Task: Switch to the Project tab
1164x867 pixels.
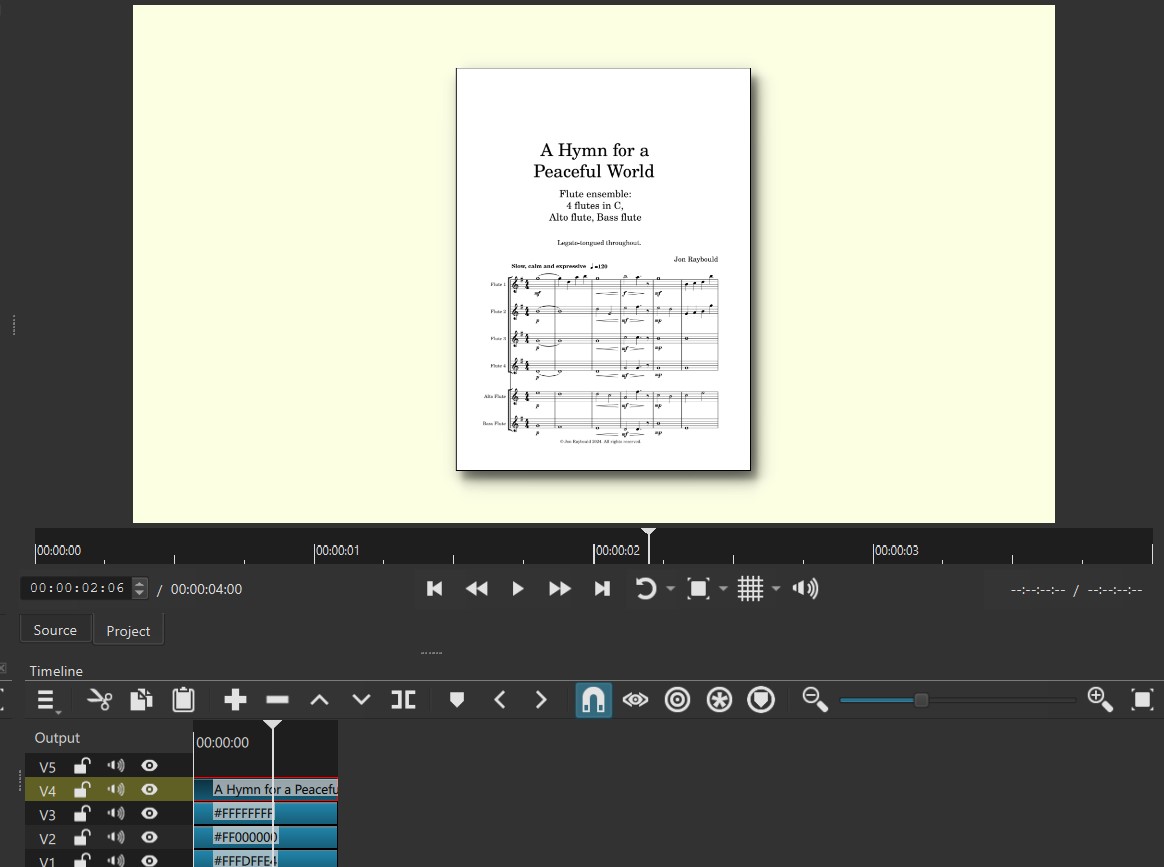Action: coord(128,631)
